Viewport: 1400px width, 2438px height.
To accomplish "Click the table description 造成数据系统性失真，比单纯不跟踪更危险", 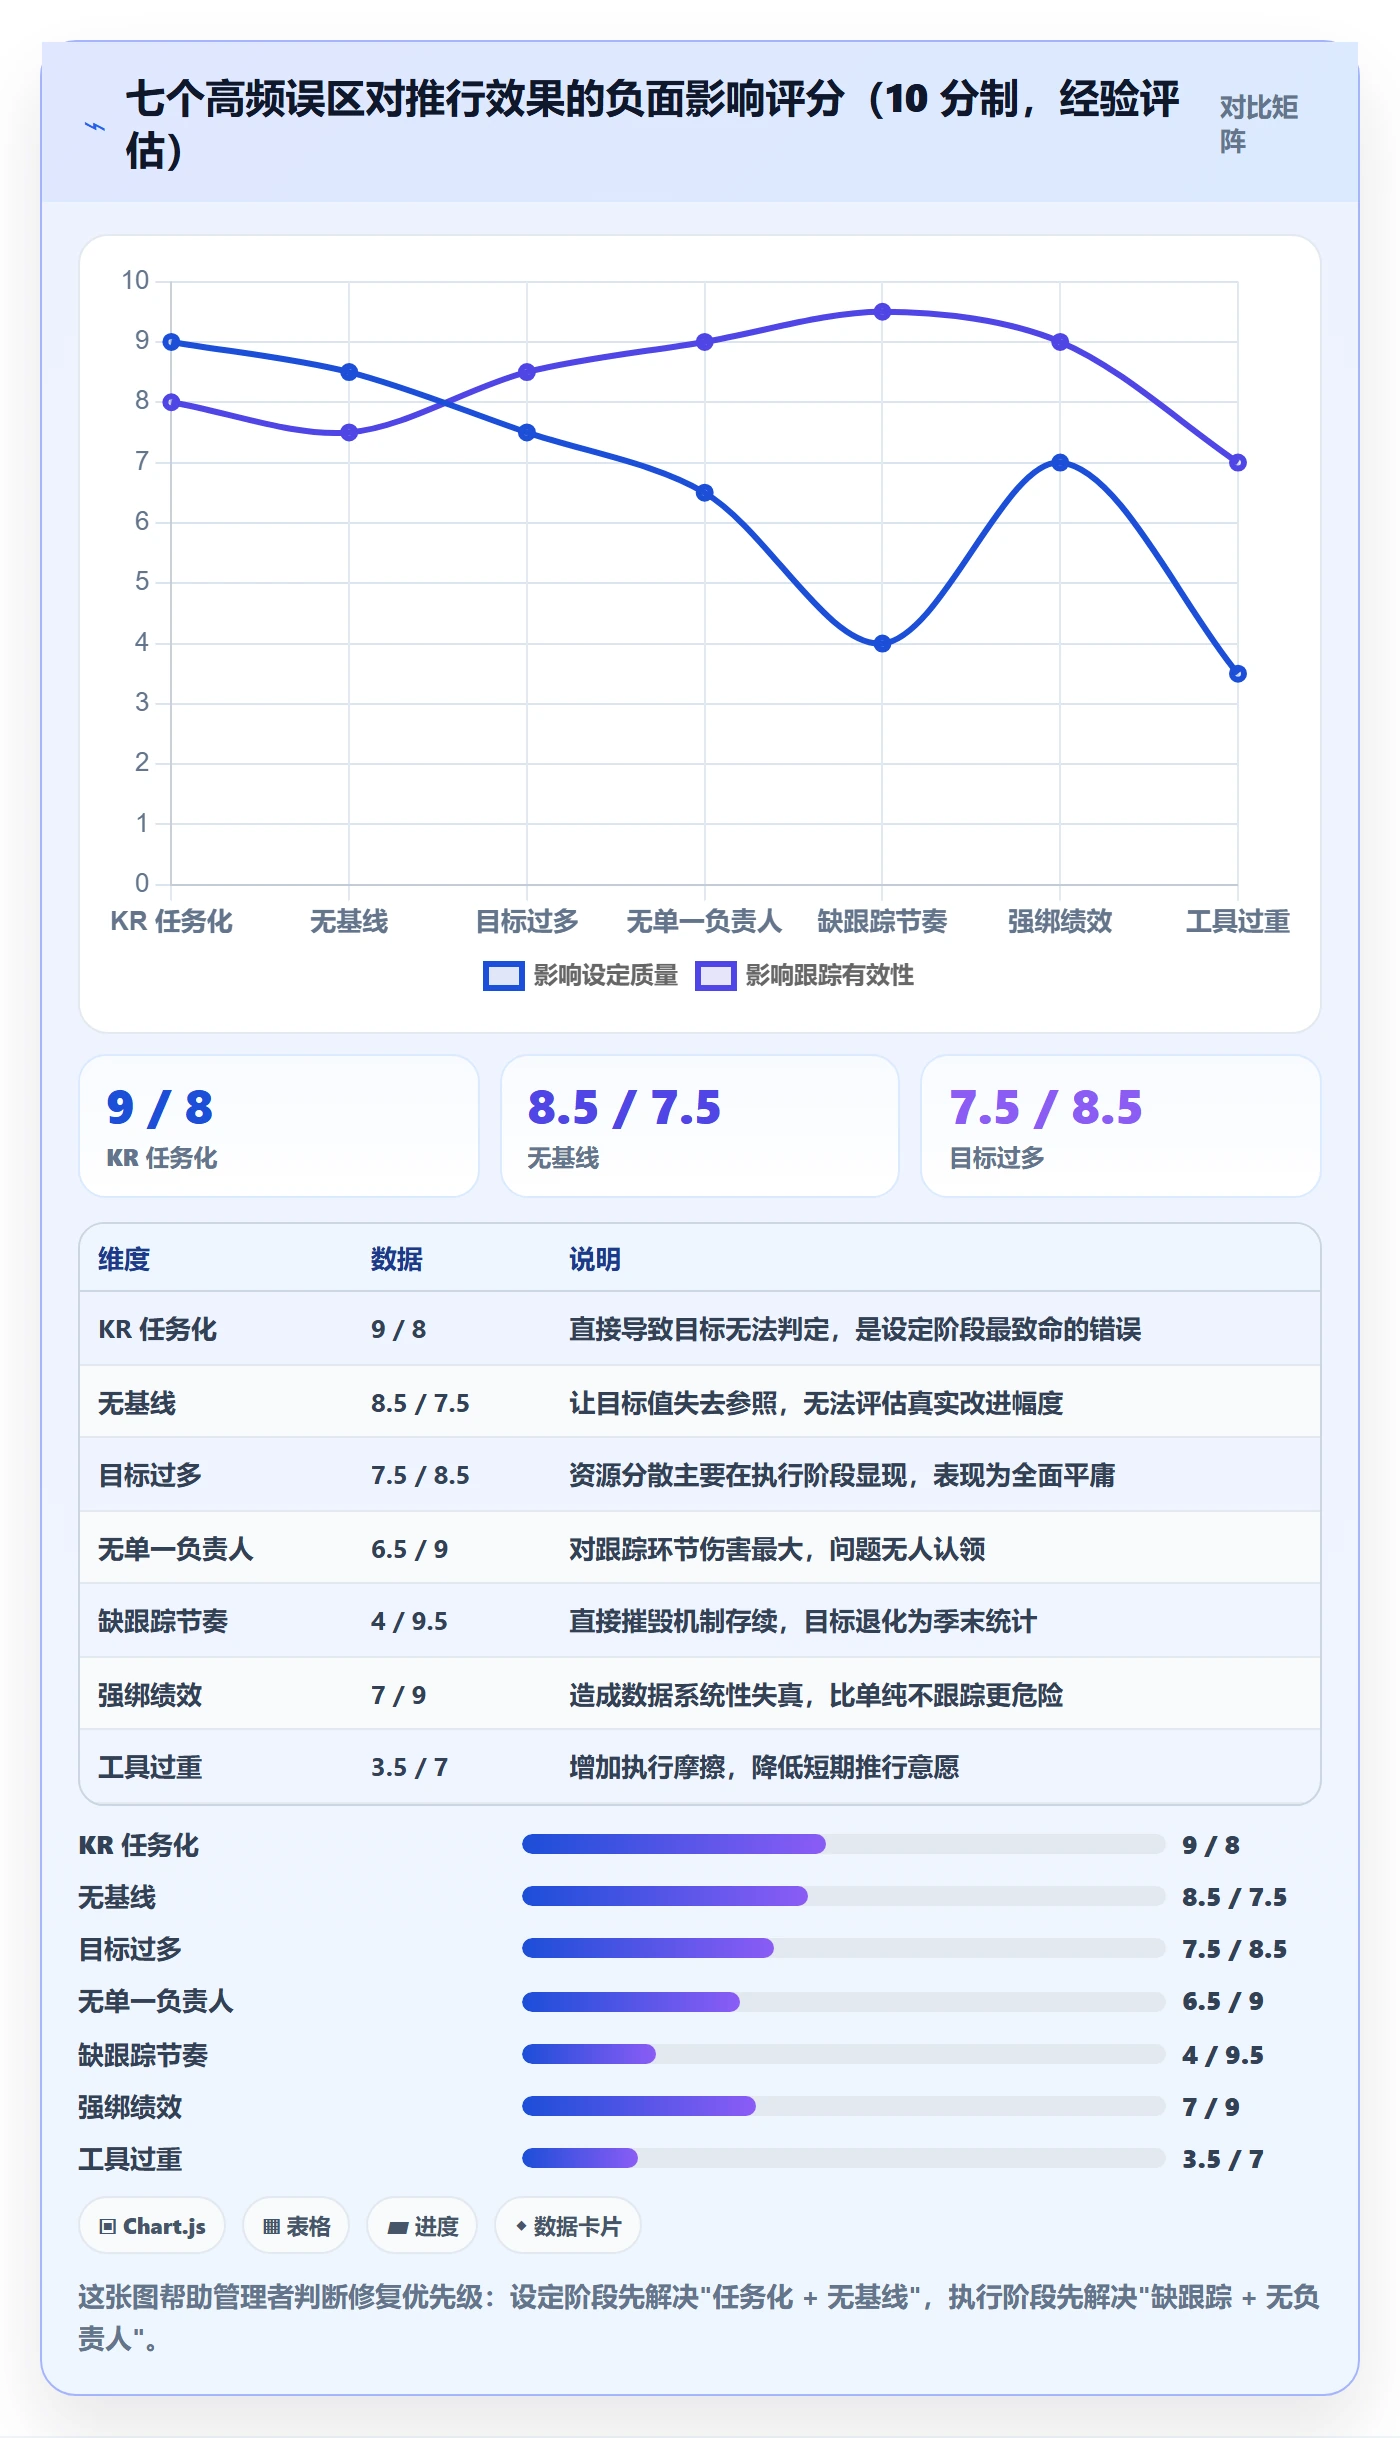I will (x=816, y=1695).
